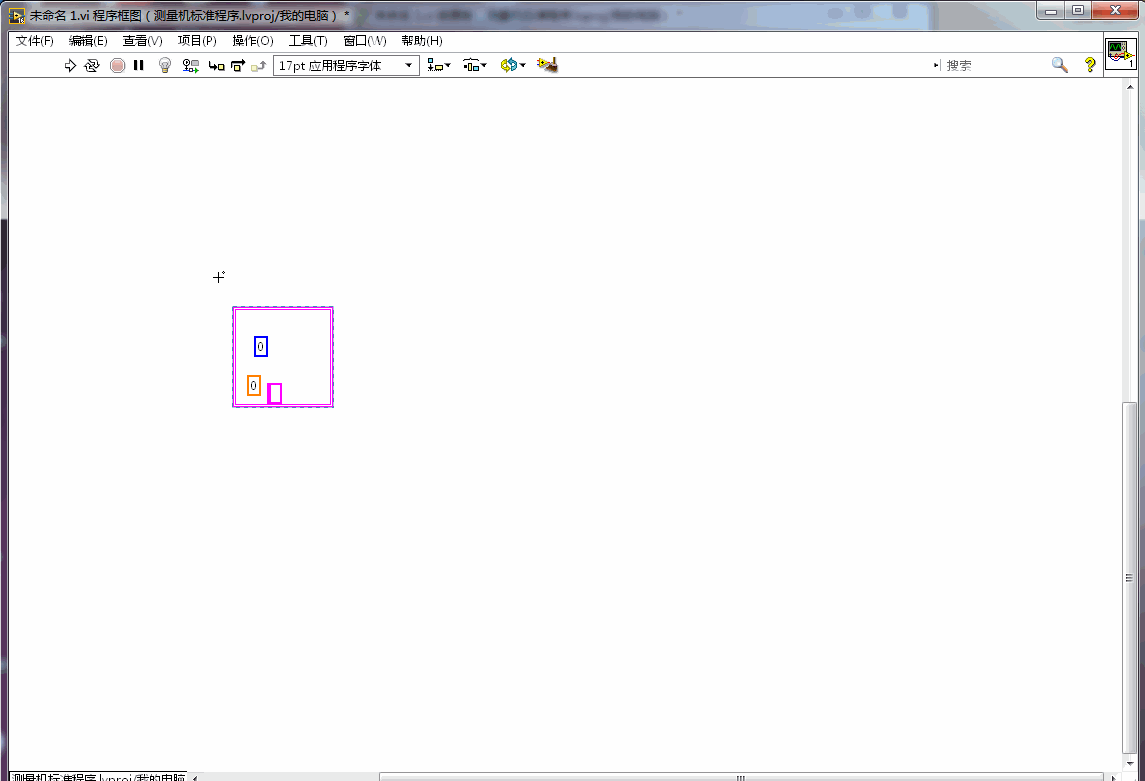Click the Run arrow button
Viewport: 1145px width, 781px height.
pyautogui.click(x=70, y=66)
